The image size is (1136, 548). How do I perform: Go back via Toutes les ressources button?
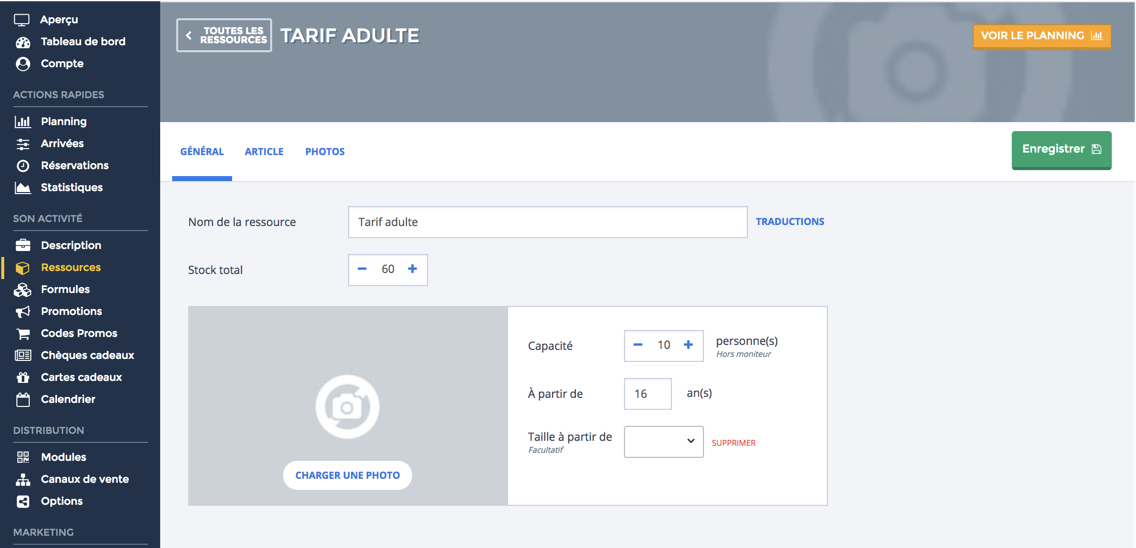(x=225, y=36)
